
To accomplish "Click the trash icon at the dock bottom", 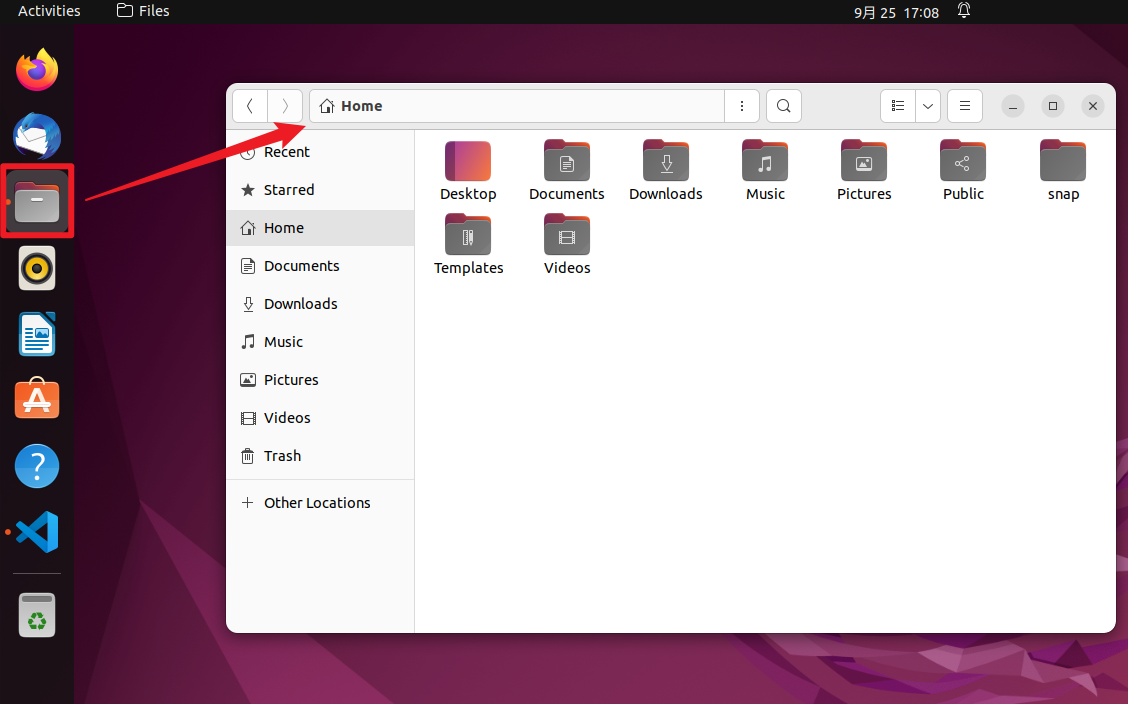I will [36, 615].
